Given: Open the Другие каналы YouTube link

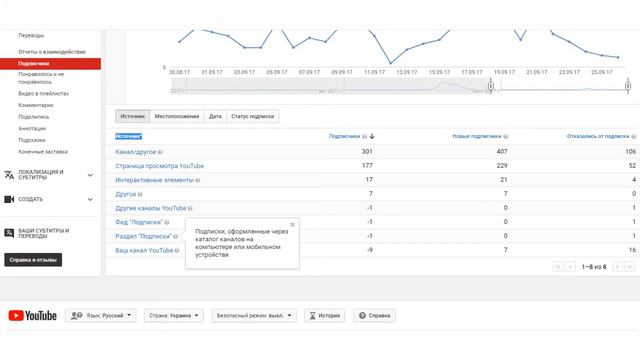Looking at the screenshot, I should [151, 208].
